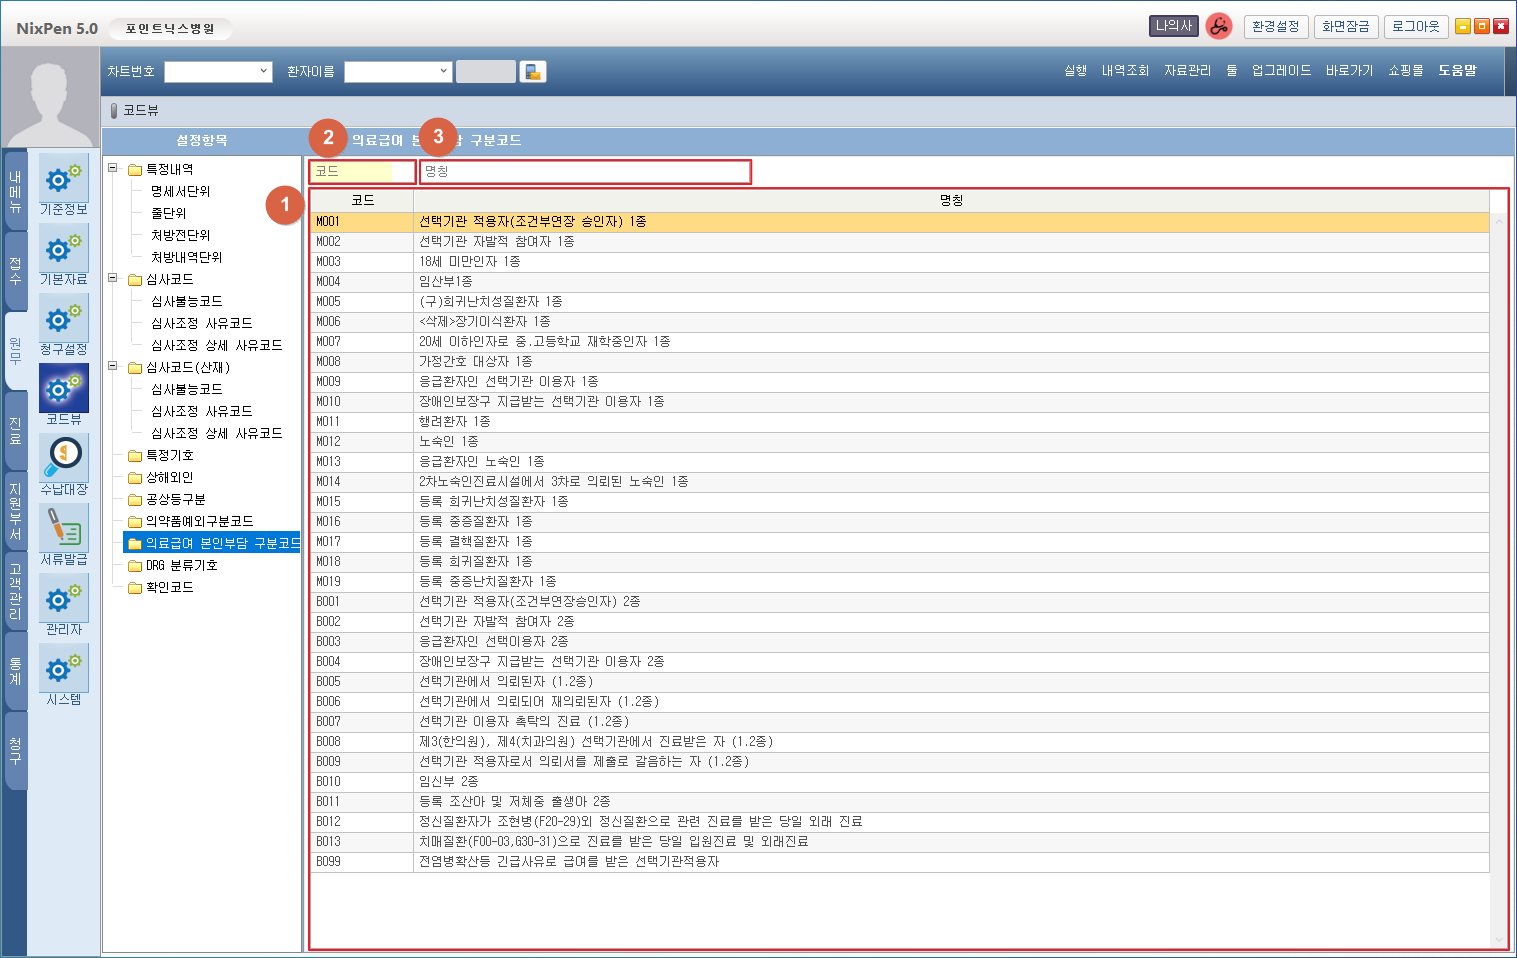Click the patient search icon button
The image size is (1517, 958).
point(533,72)
